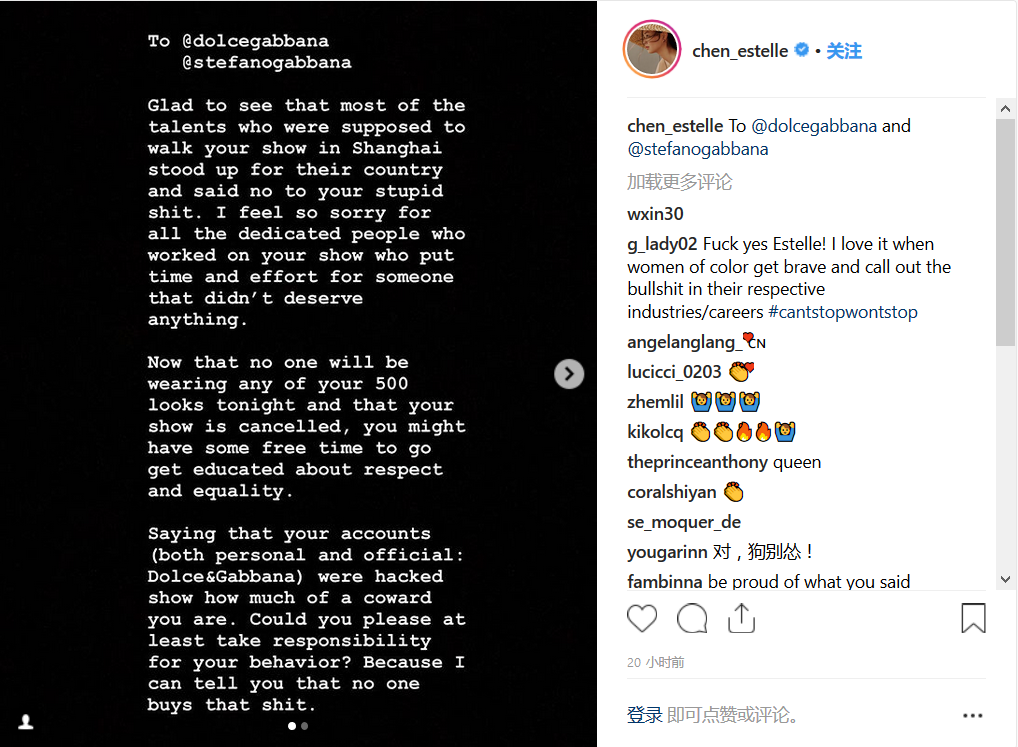This screenshot has width=1018, height=747.
Task: Save the post with the bookmark icon
Action: 973,619
